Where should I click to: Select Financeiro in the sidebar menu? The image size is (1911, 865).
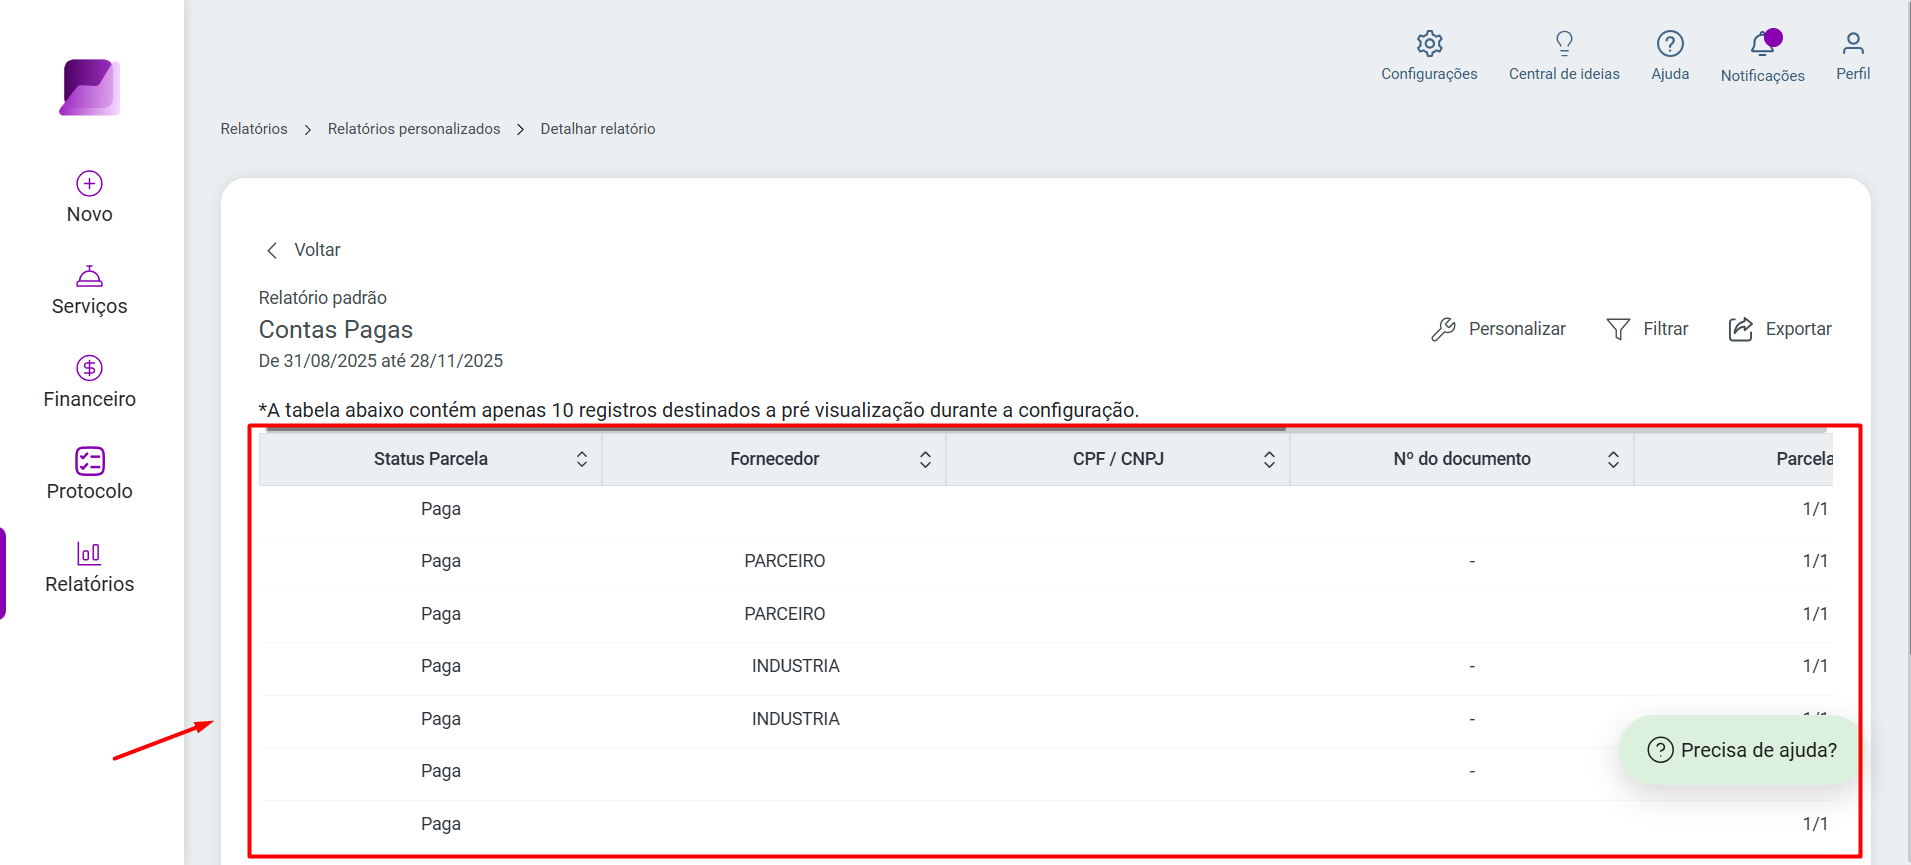[89, 399]
